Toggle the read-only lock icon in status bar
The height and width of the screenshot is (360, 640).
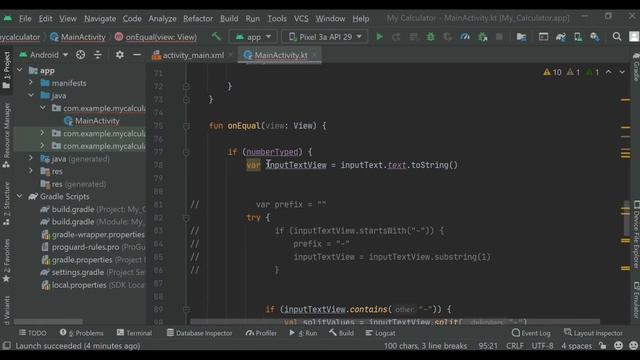(x=602, y=346)
